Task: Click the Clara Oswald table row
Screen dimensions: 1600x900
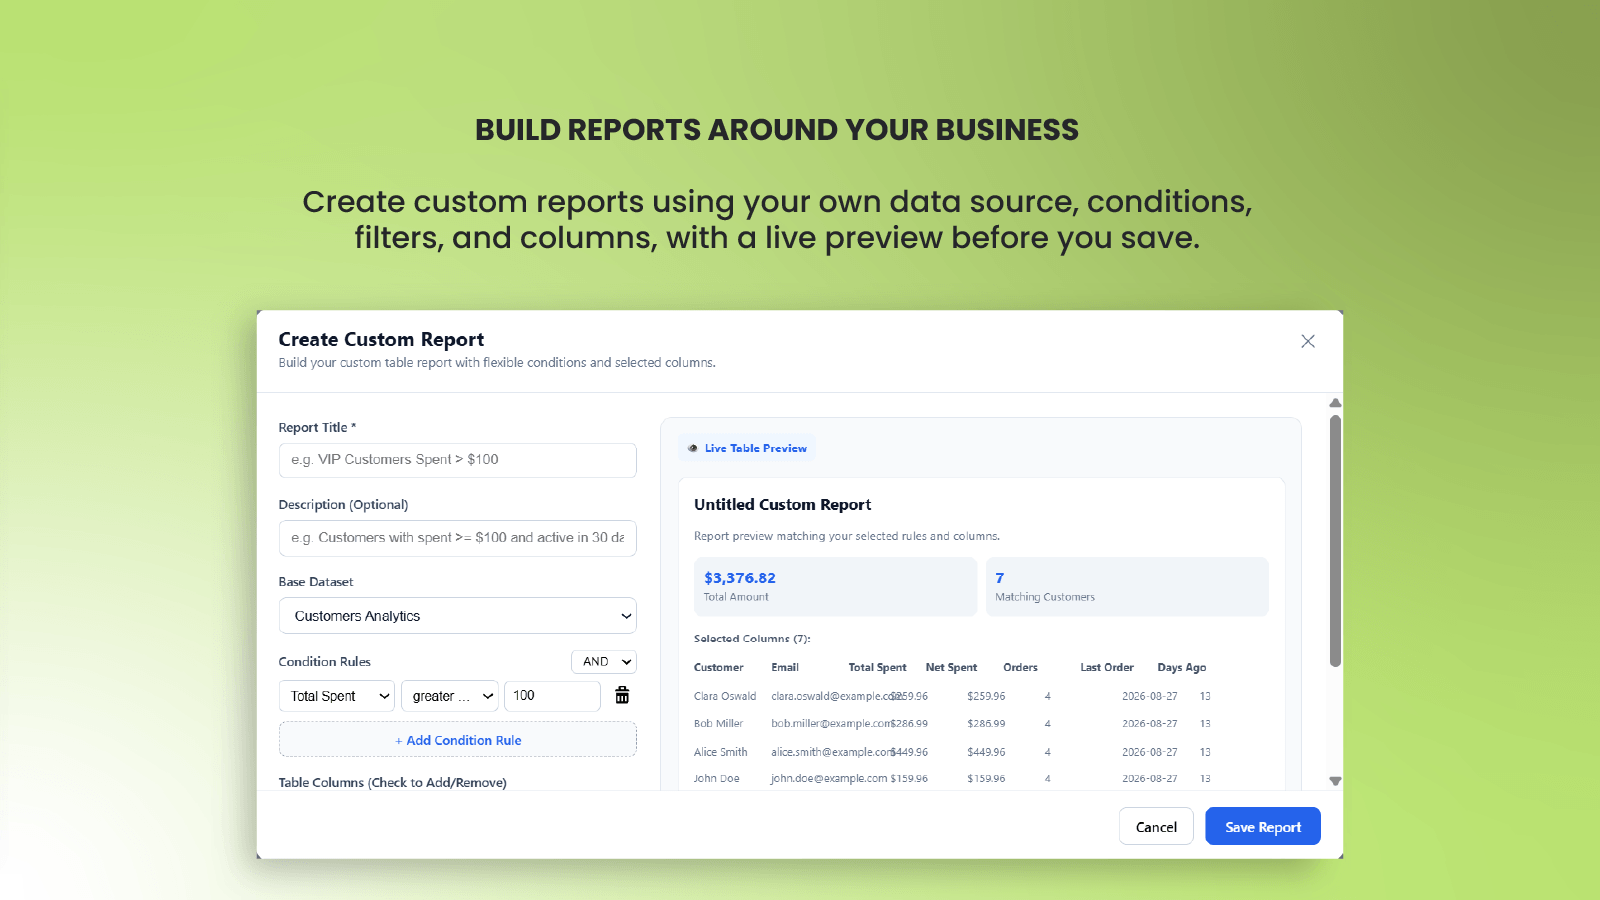Action: coord(952,696)
